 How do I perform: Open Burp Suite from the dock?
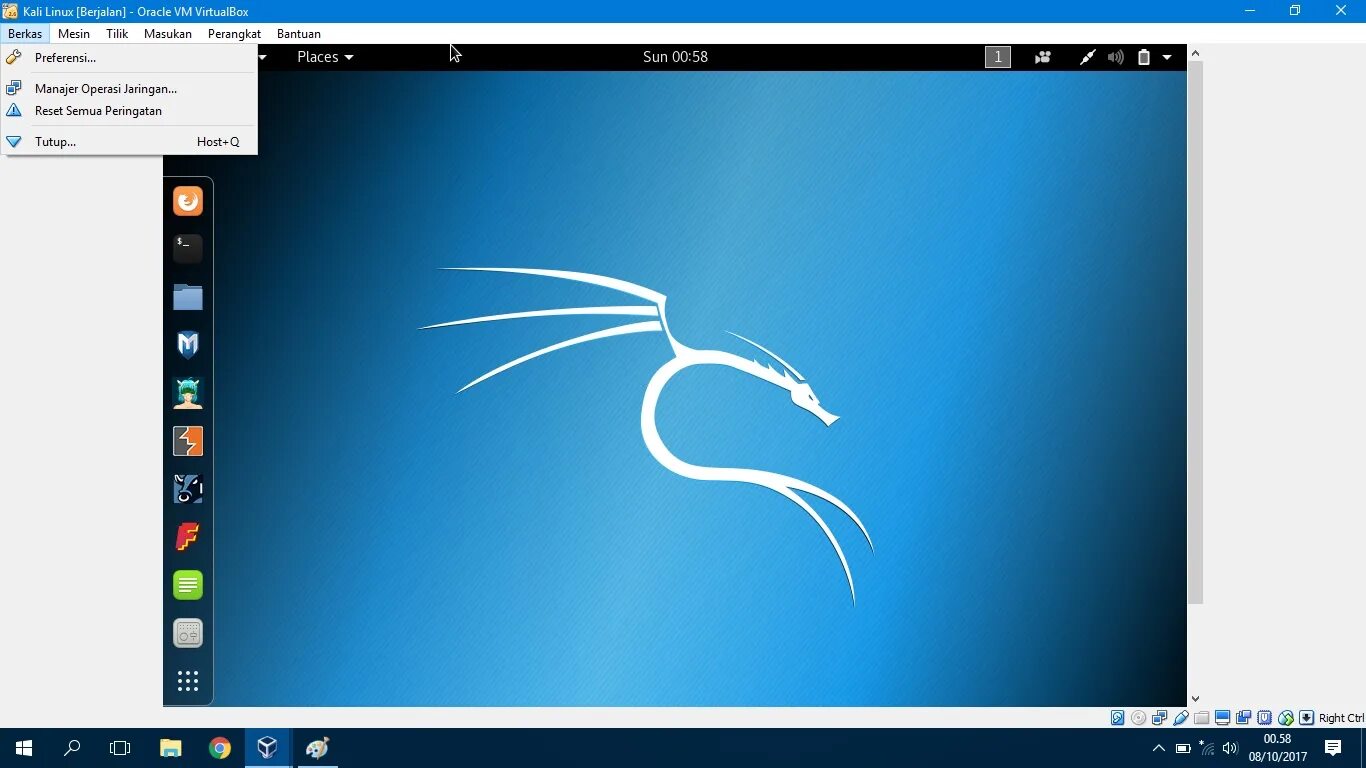coord(188,441)
